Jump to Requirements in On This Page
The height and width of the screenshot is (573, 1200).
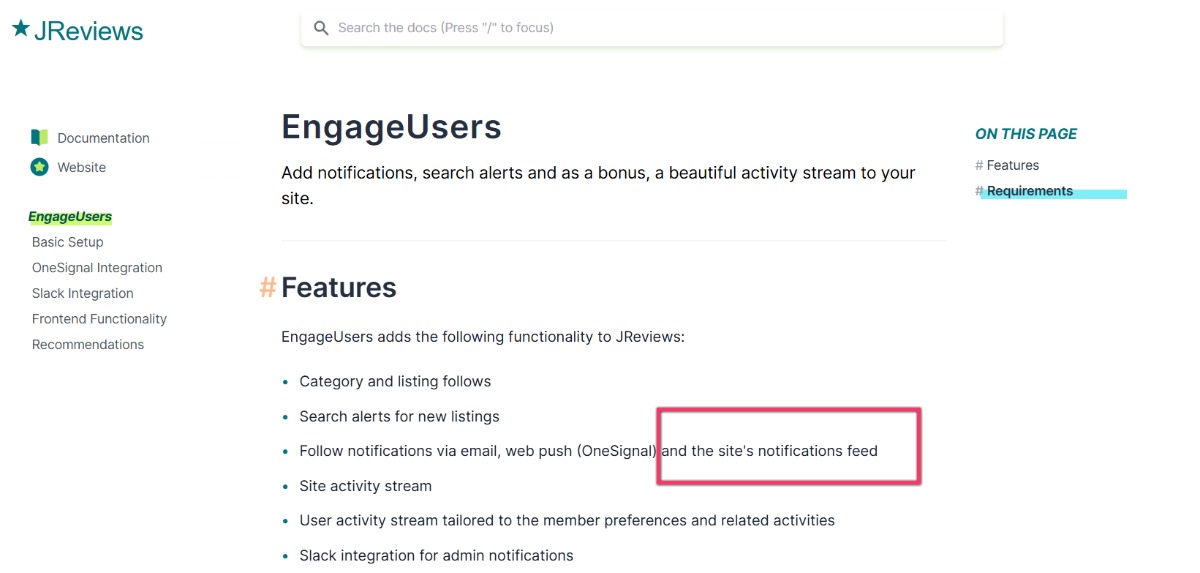point(1030,191)
